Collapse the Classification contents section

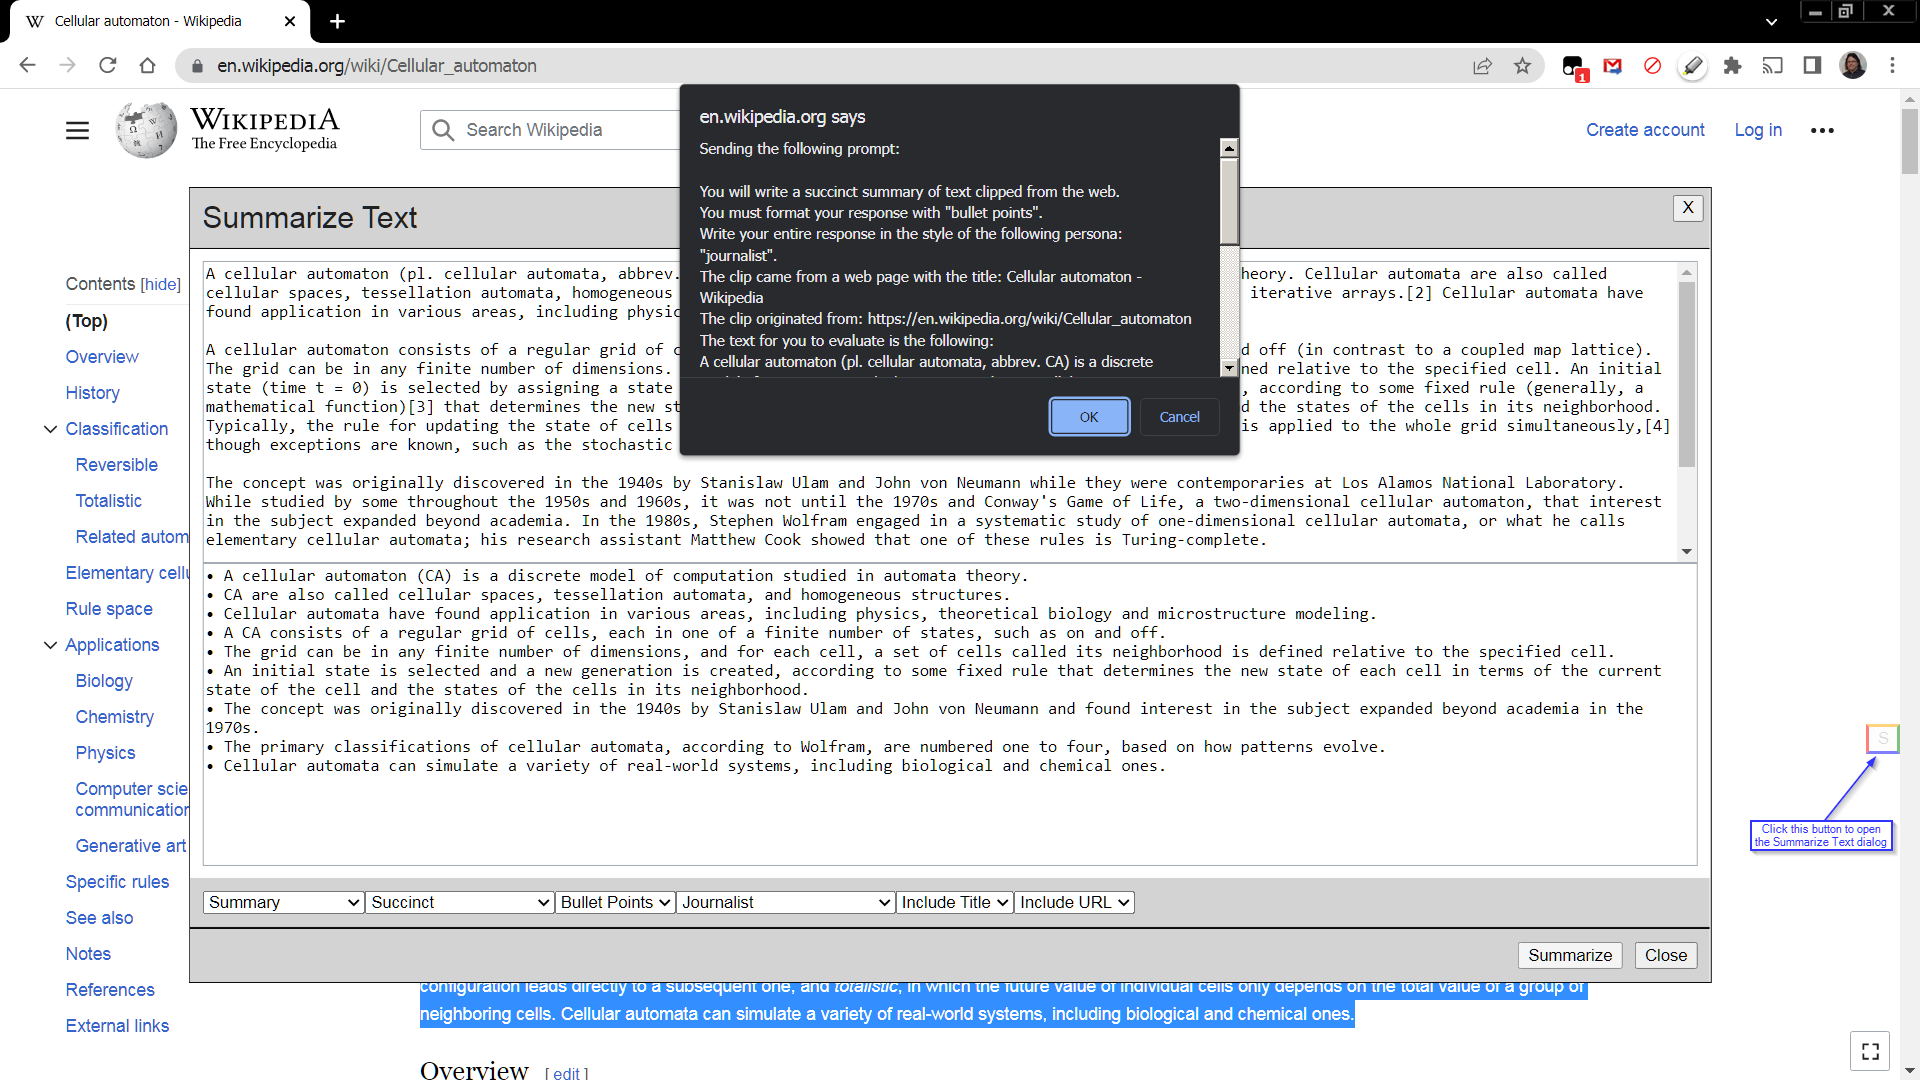[50, 429]
